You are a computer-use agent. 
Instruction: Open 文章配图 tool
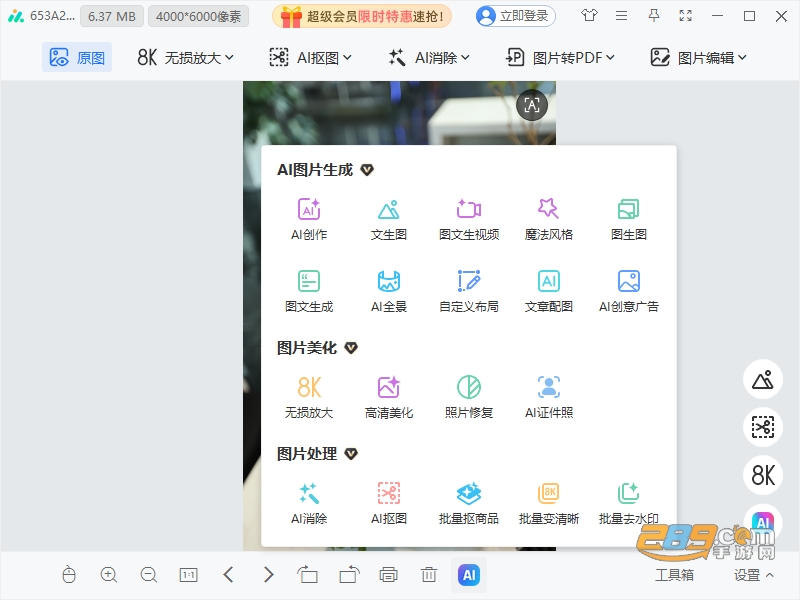coord(548,291)
